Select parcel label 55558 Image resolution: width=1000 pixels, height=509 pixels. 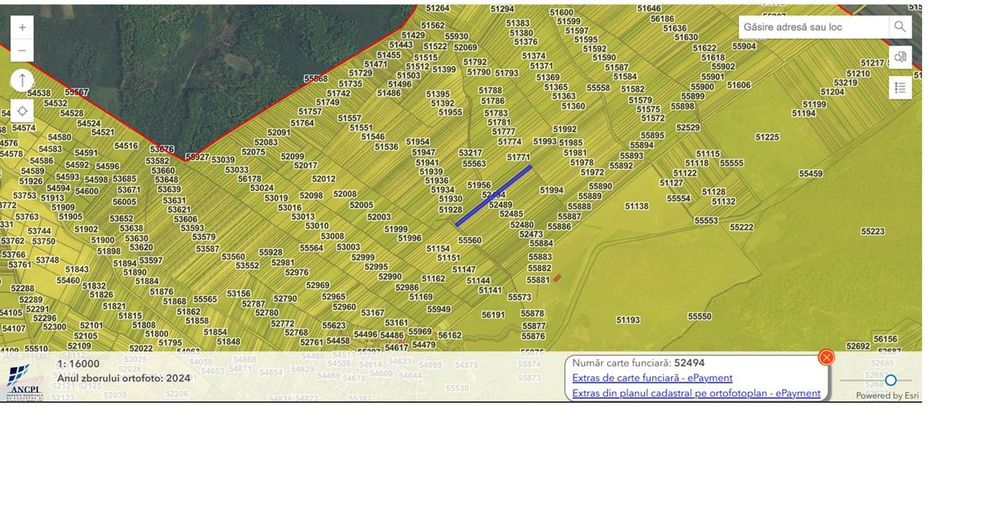click(x=598, y=88)
